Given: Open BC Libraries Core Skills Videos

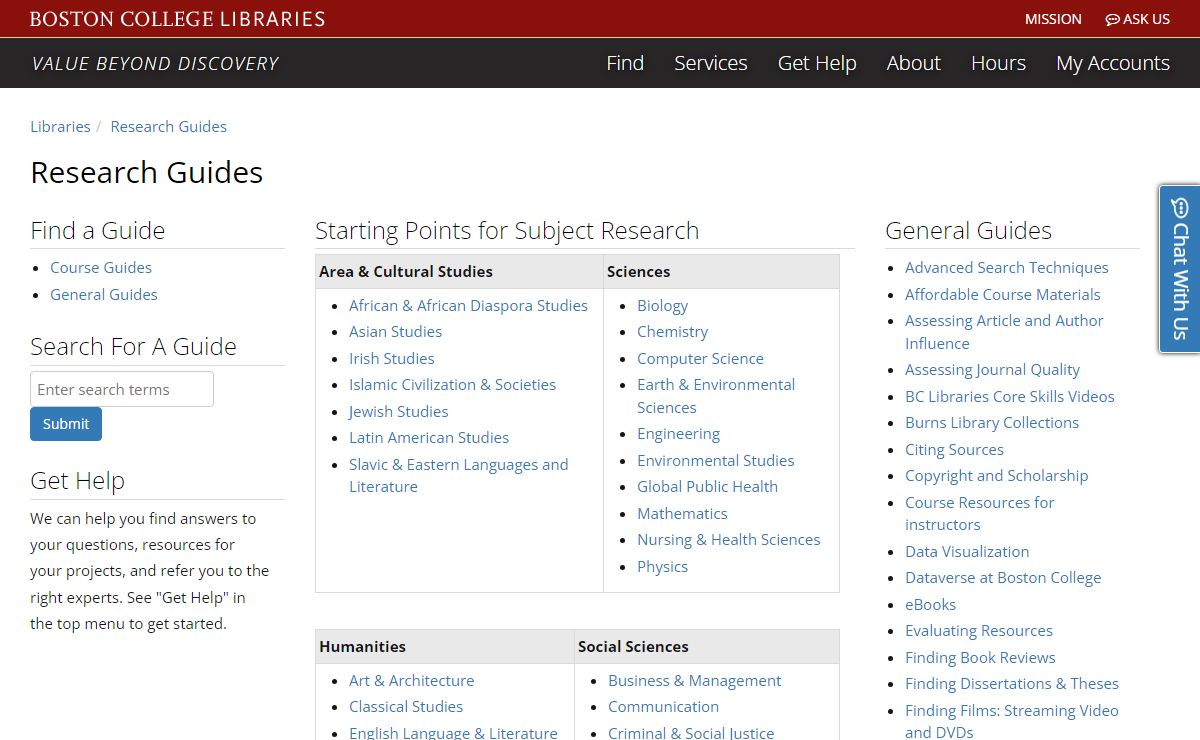Looking at the screenshot, I should click(1009, 396).
